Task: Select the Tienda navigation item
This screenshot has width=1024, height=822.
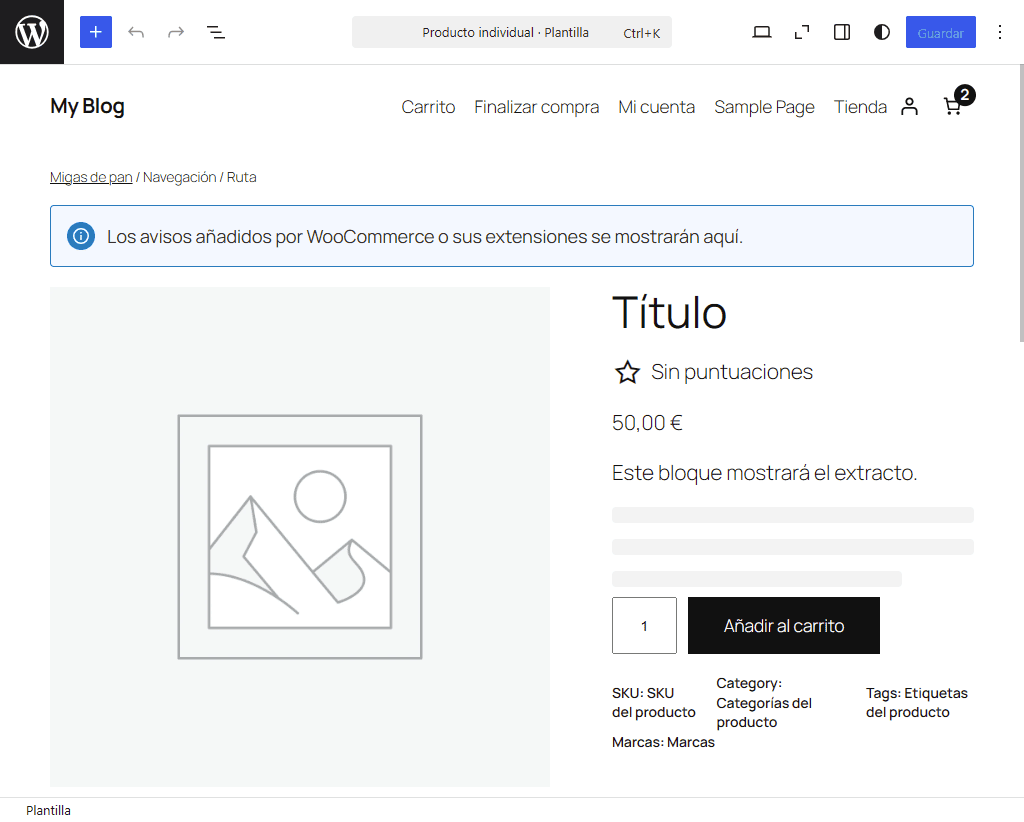Action: (x=860, y=107)
